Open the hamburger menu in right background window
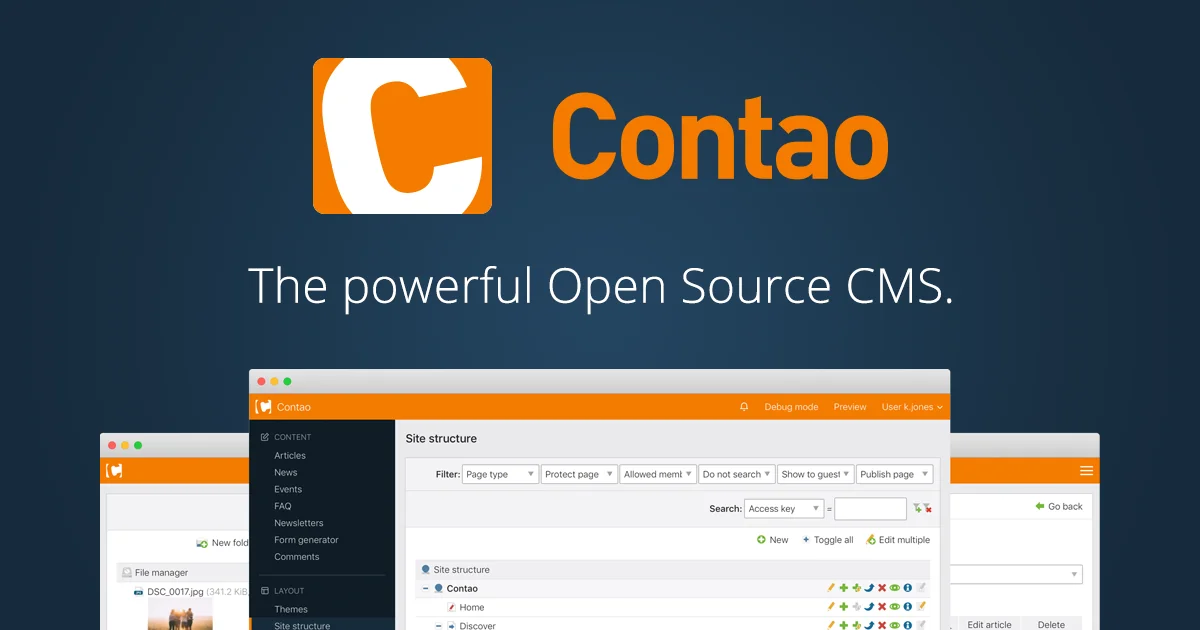The image size is (1200, 630). (1086, 470)
